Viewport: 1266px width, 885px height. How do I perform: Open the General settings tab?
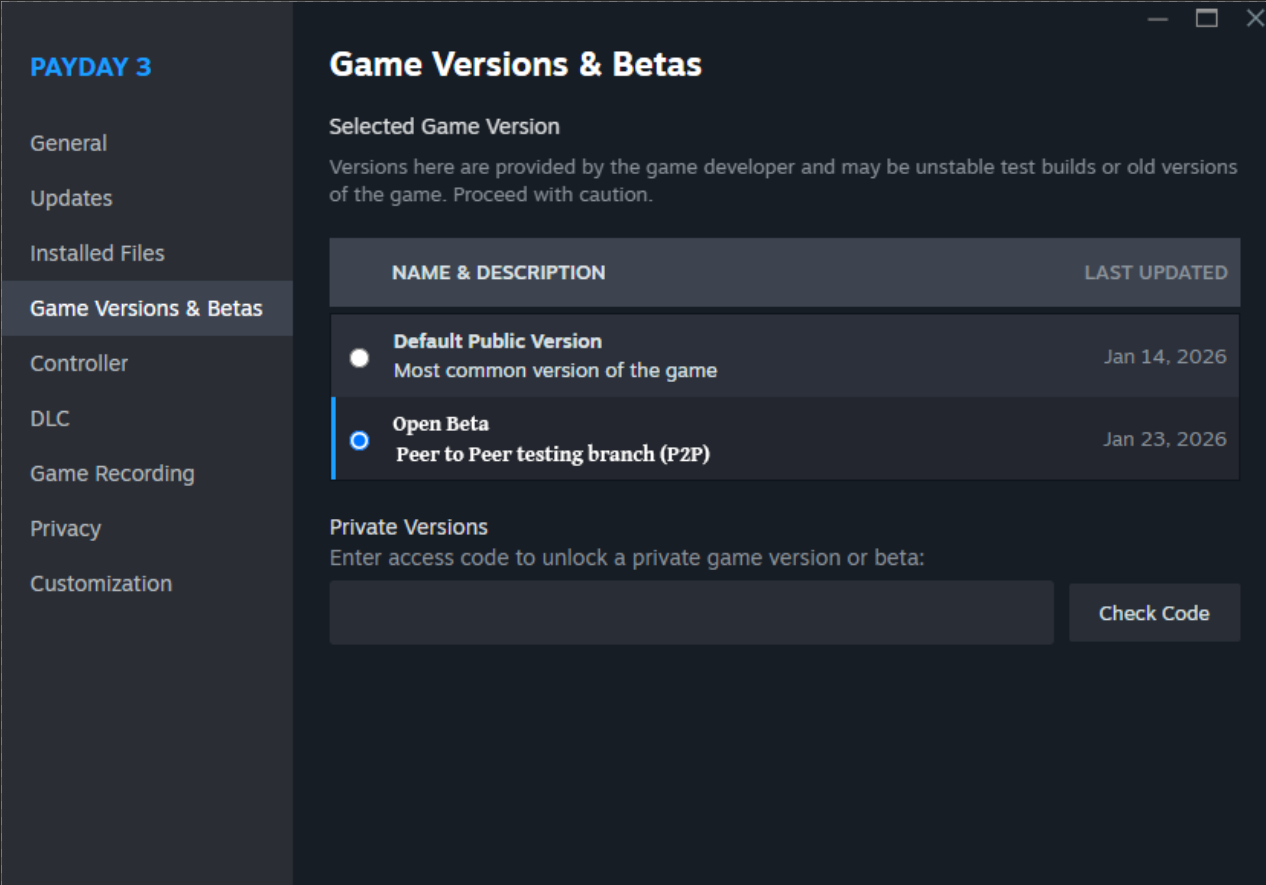[x=69, y=143]
